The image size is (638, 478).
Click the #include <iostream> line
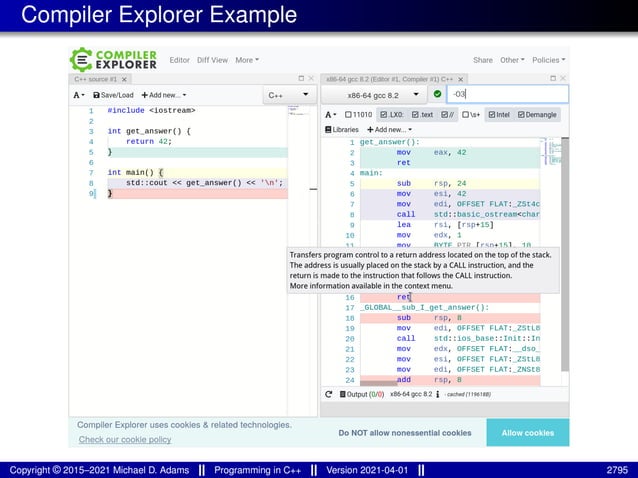point(151,110)
